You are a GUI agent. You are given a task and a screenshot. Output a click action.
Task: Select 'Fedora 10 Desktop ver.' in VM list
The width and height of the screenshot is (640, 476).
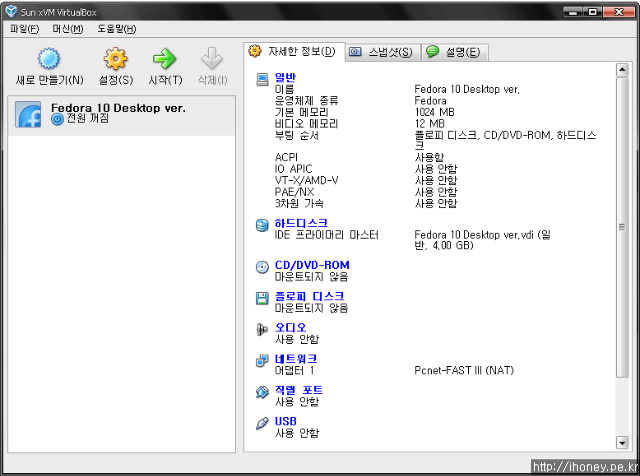tap(122, 115)
